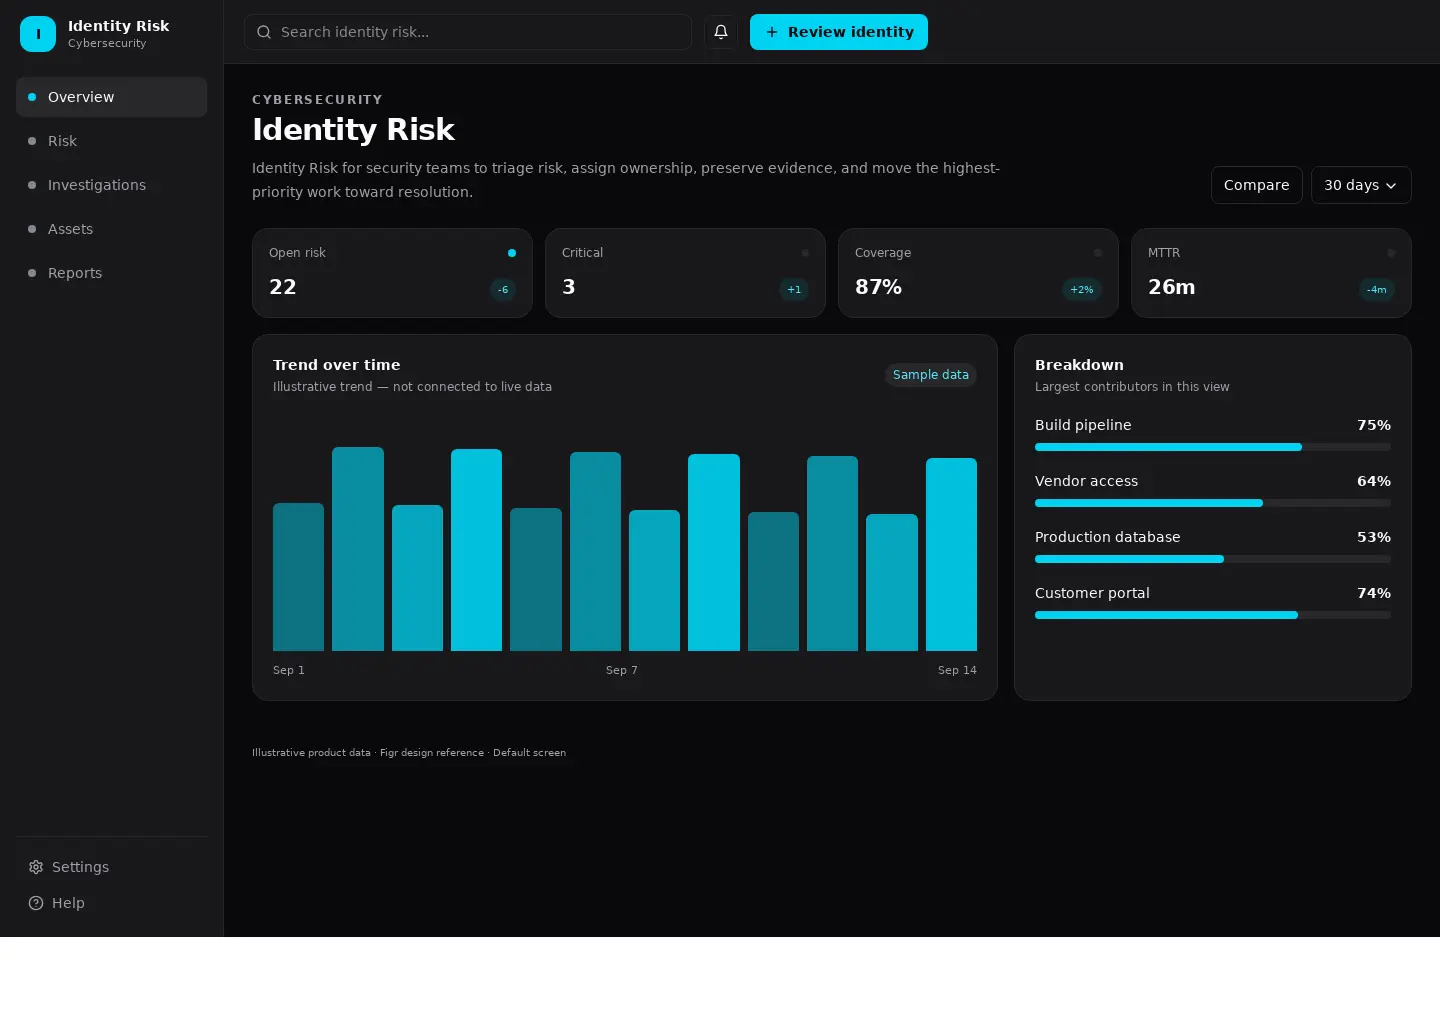Click the -6 change badge on Open risk
This screenshot has height=1024, width=1440.
point(503,290)
